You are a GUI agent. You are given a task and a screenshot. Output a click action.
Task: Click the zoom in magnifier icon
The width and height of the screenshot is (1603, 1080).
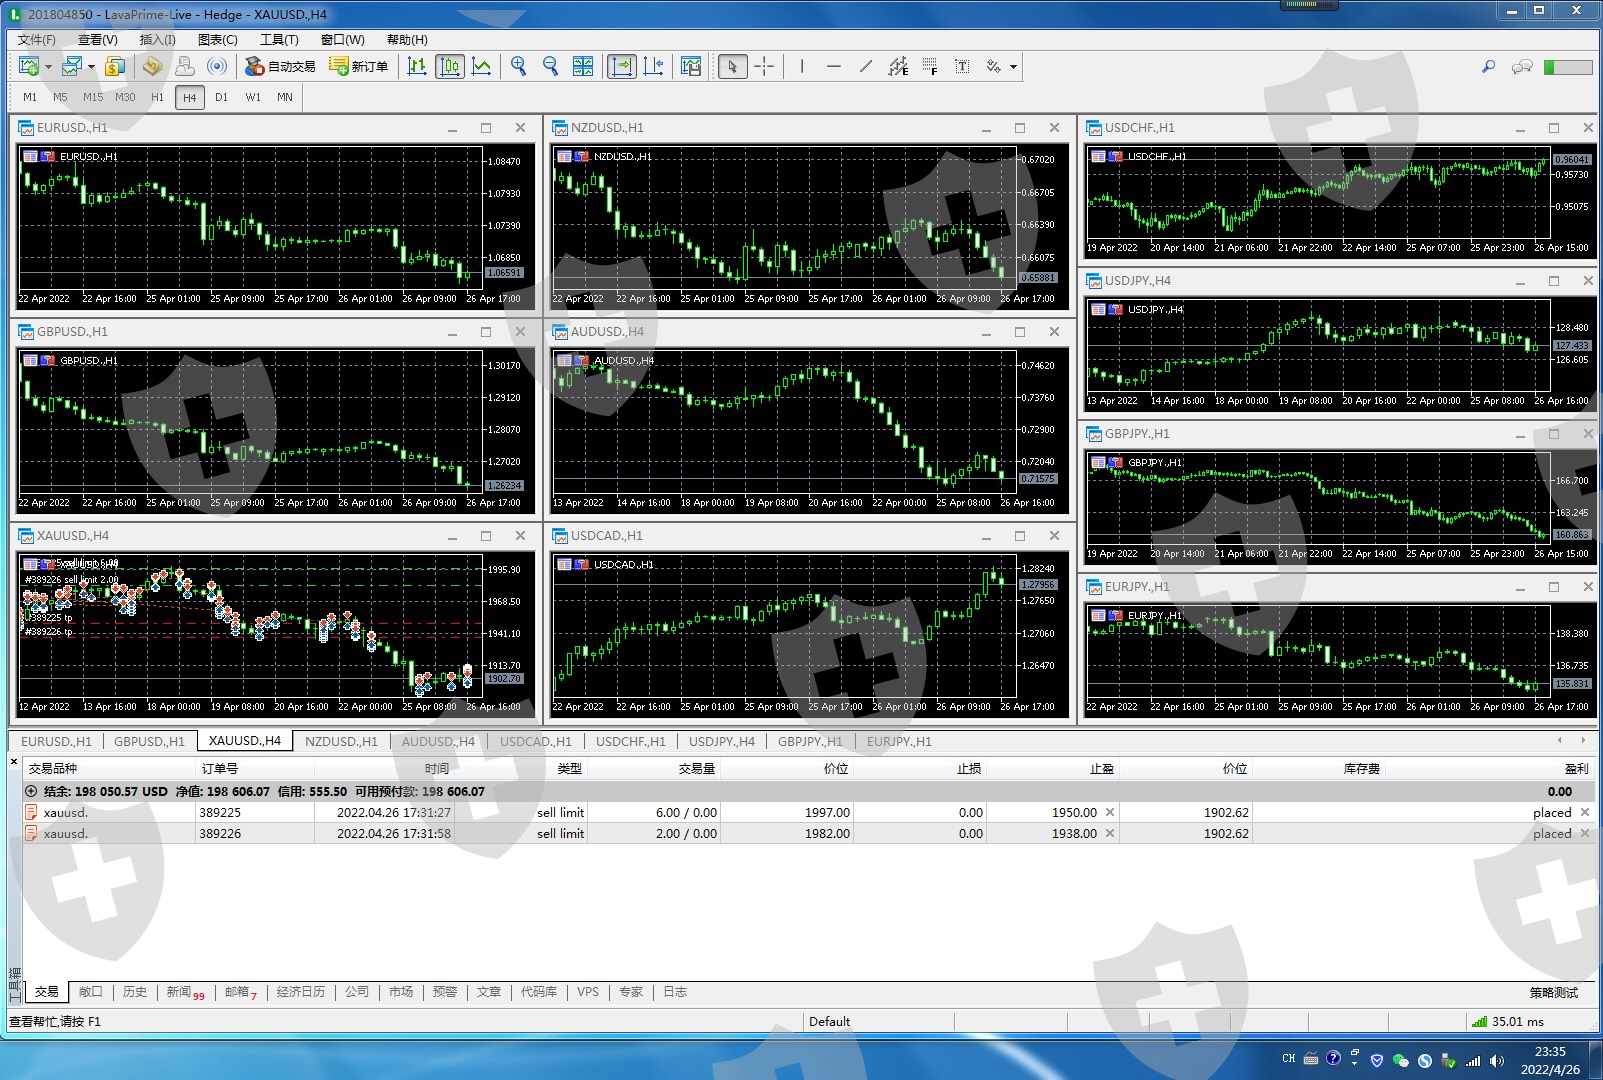pos(518,66)
